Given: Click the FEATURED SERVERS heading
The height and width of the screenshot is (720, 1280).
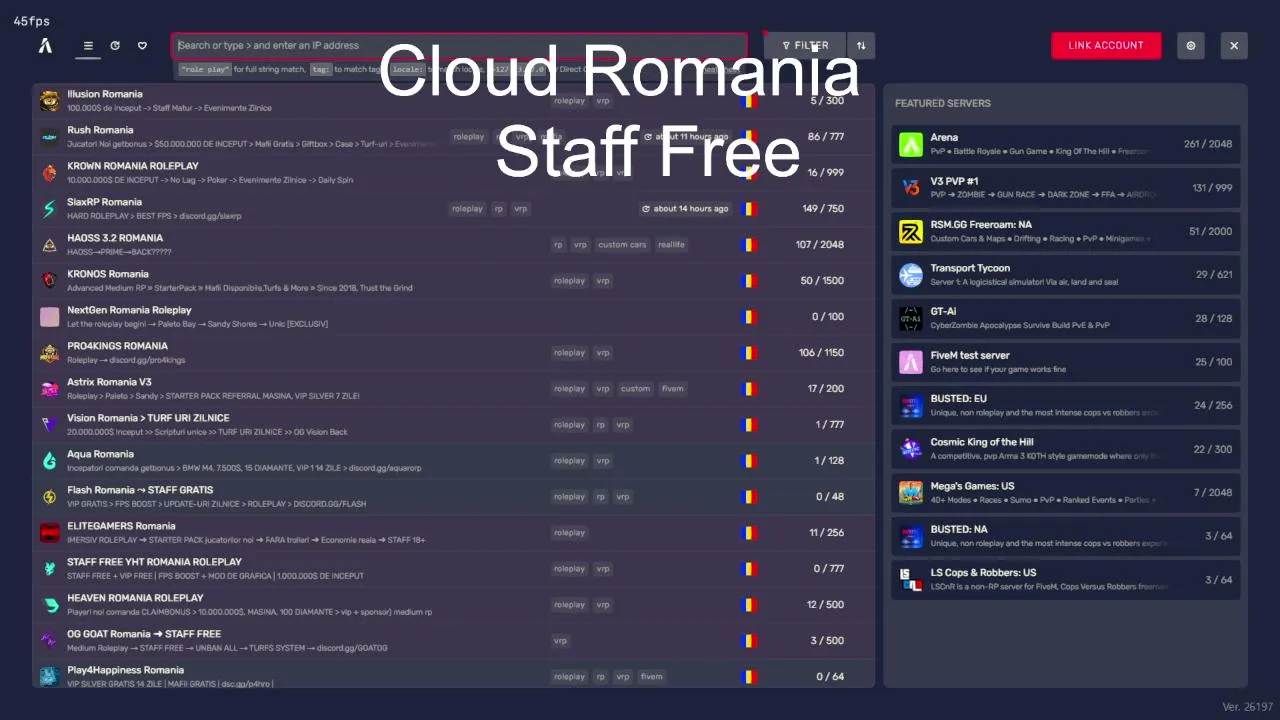Looking at the screenshot, I should [942, 103].
